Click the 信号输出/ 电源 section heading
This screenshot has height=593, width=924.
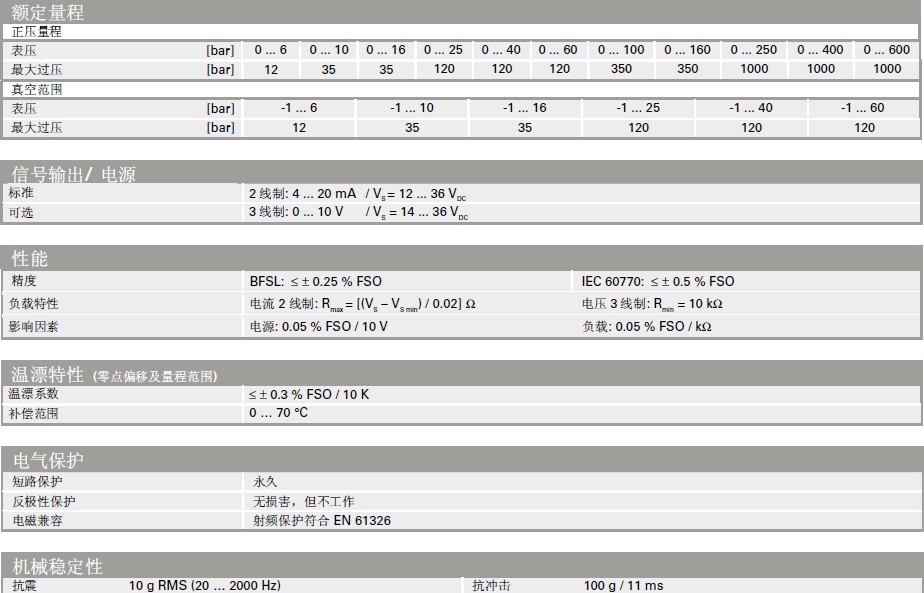(x=73, y=174)
